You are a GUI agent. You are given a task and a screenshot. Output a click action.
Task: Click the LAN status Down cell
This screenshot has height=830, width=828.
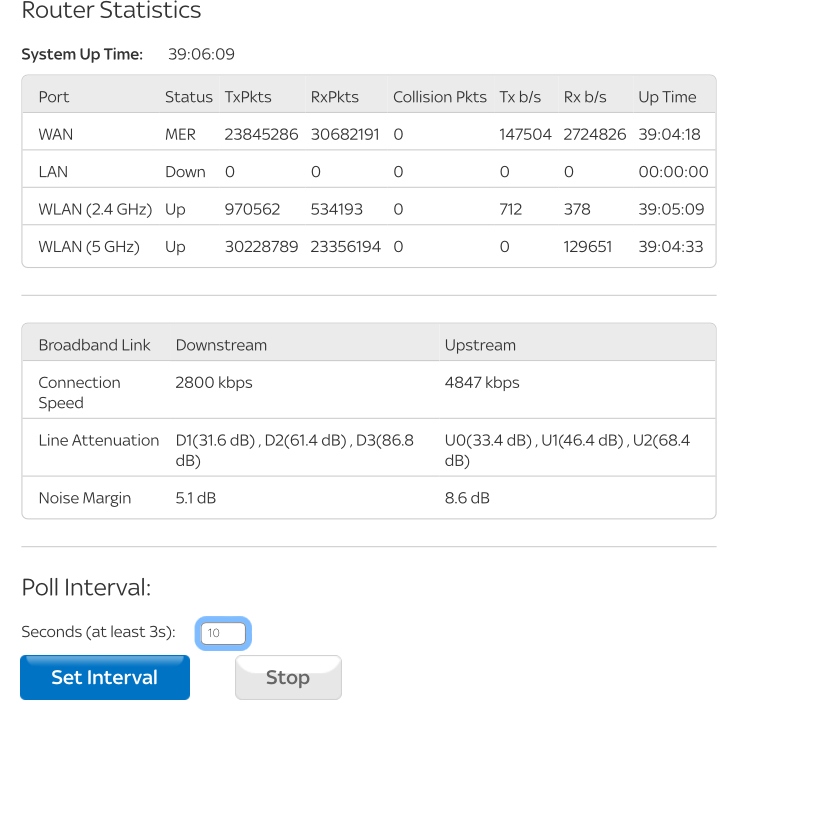185,172
